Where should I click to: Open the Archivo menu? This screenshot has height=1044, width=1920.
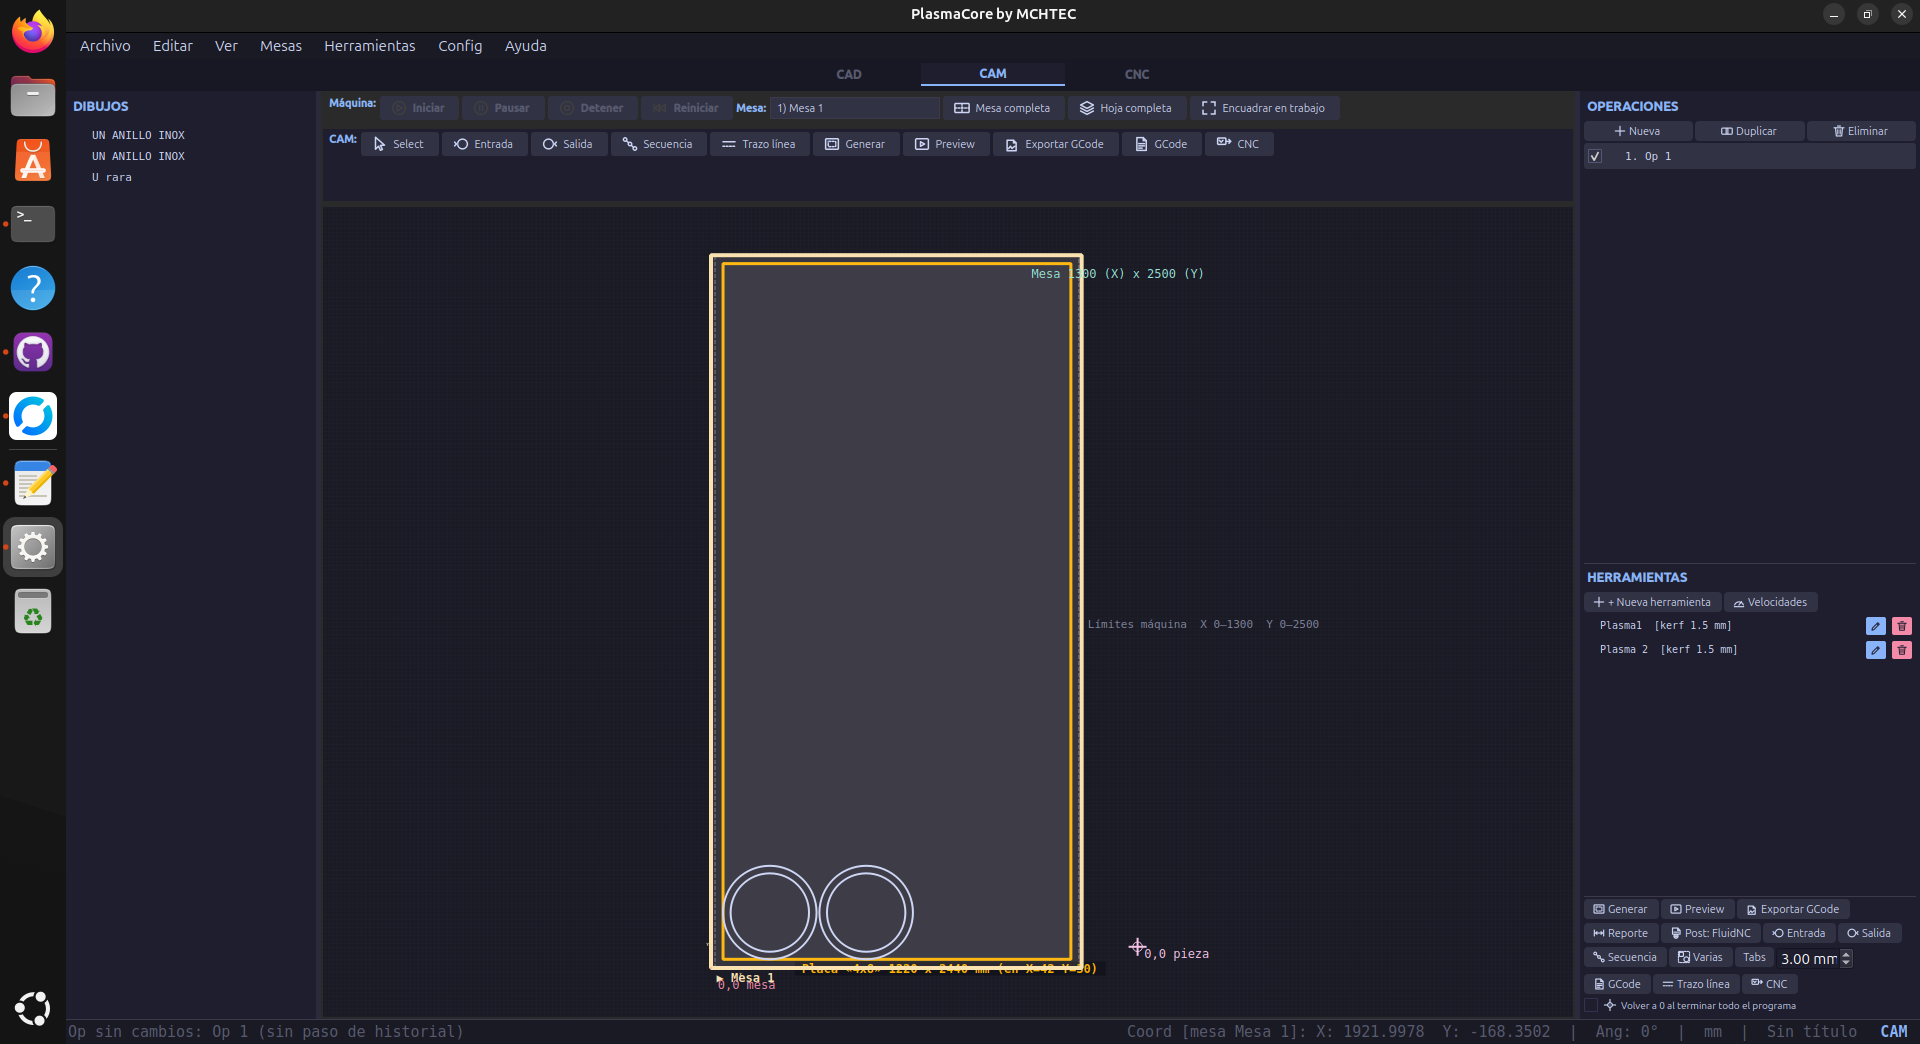pyautogui.click(x=105, y=46)
